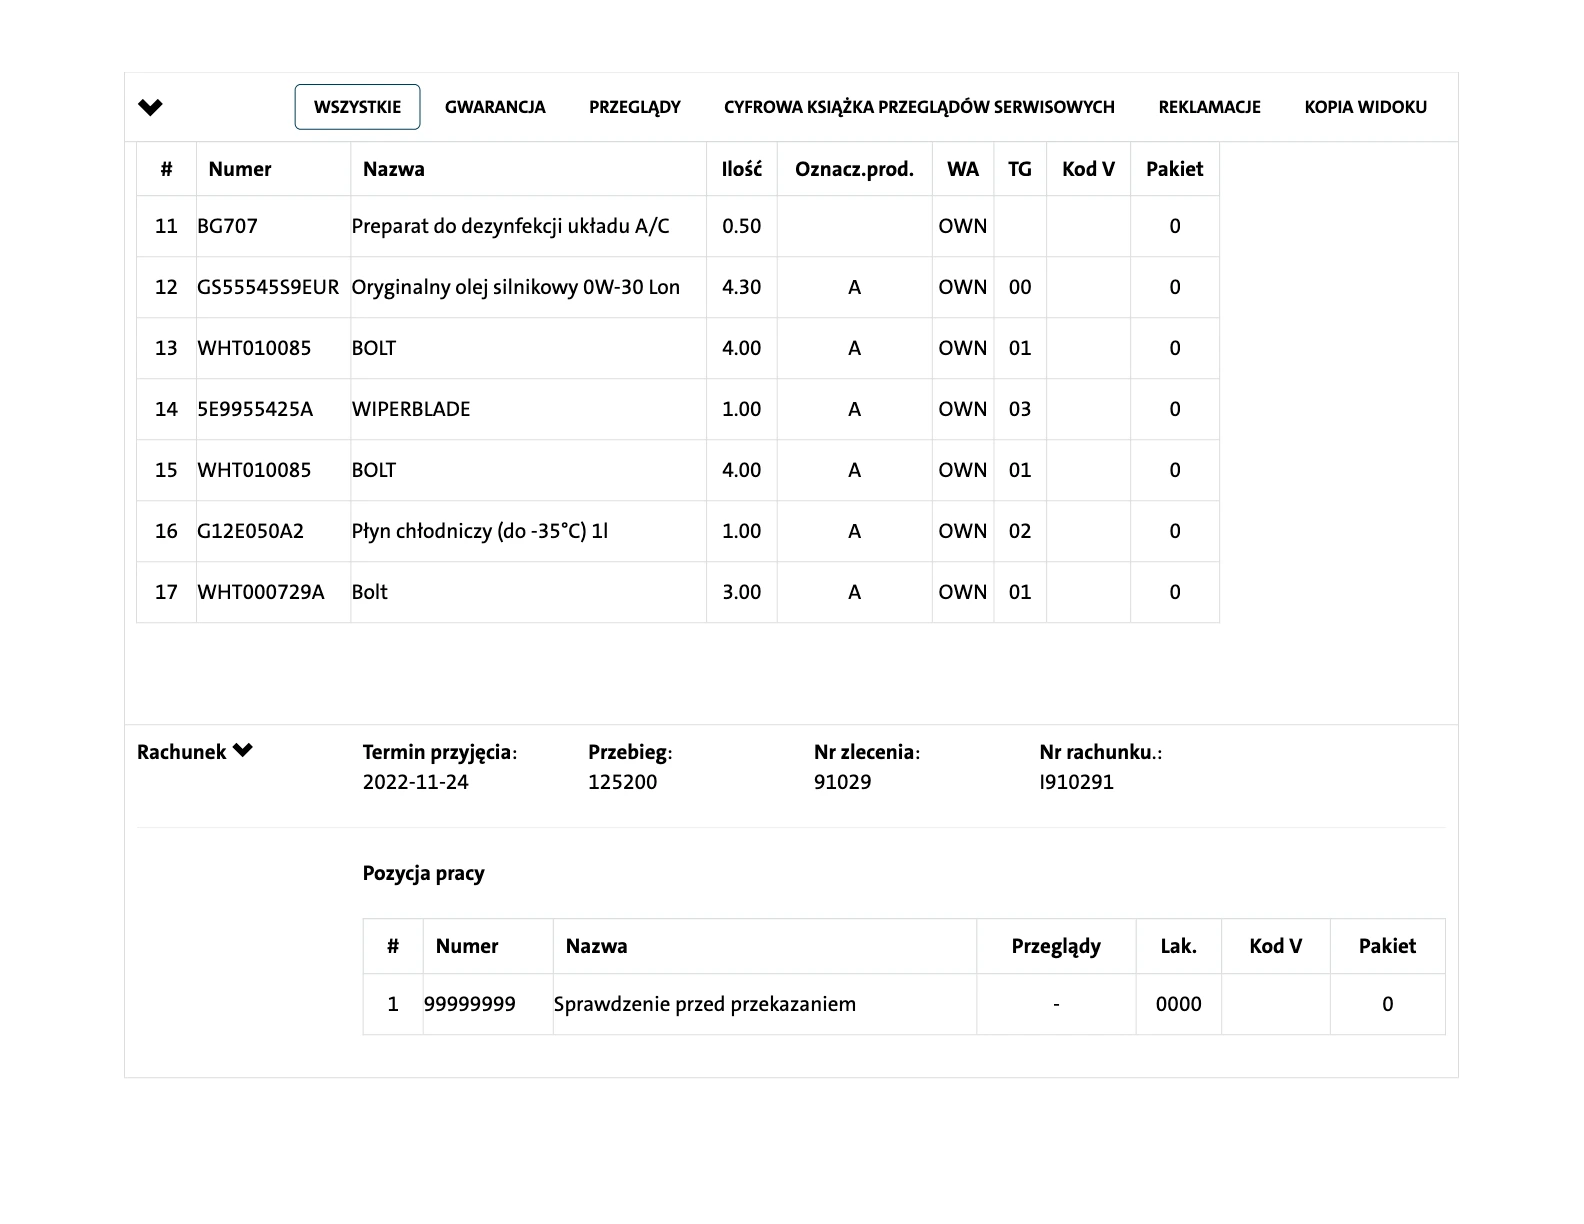
Task: Click part number G12E050A2
Action: 251,531
